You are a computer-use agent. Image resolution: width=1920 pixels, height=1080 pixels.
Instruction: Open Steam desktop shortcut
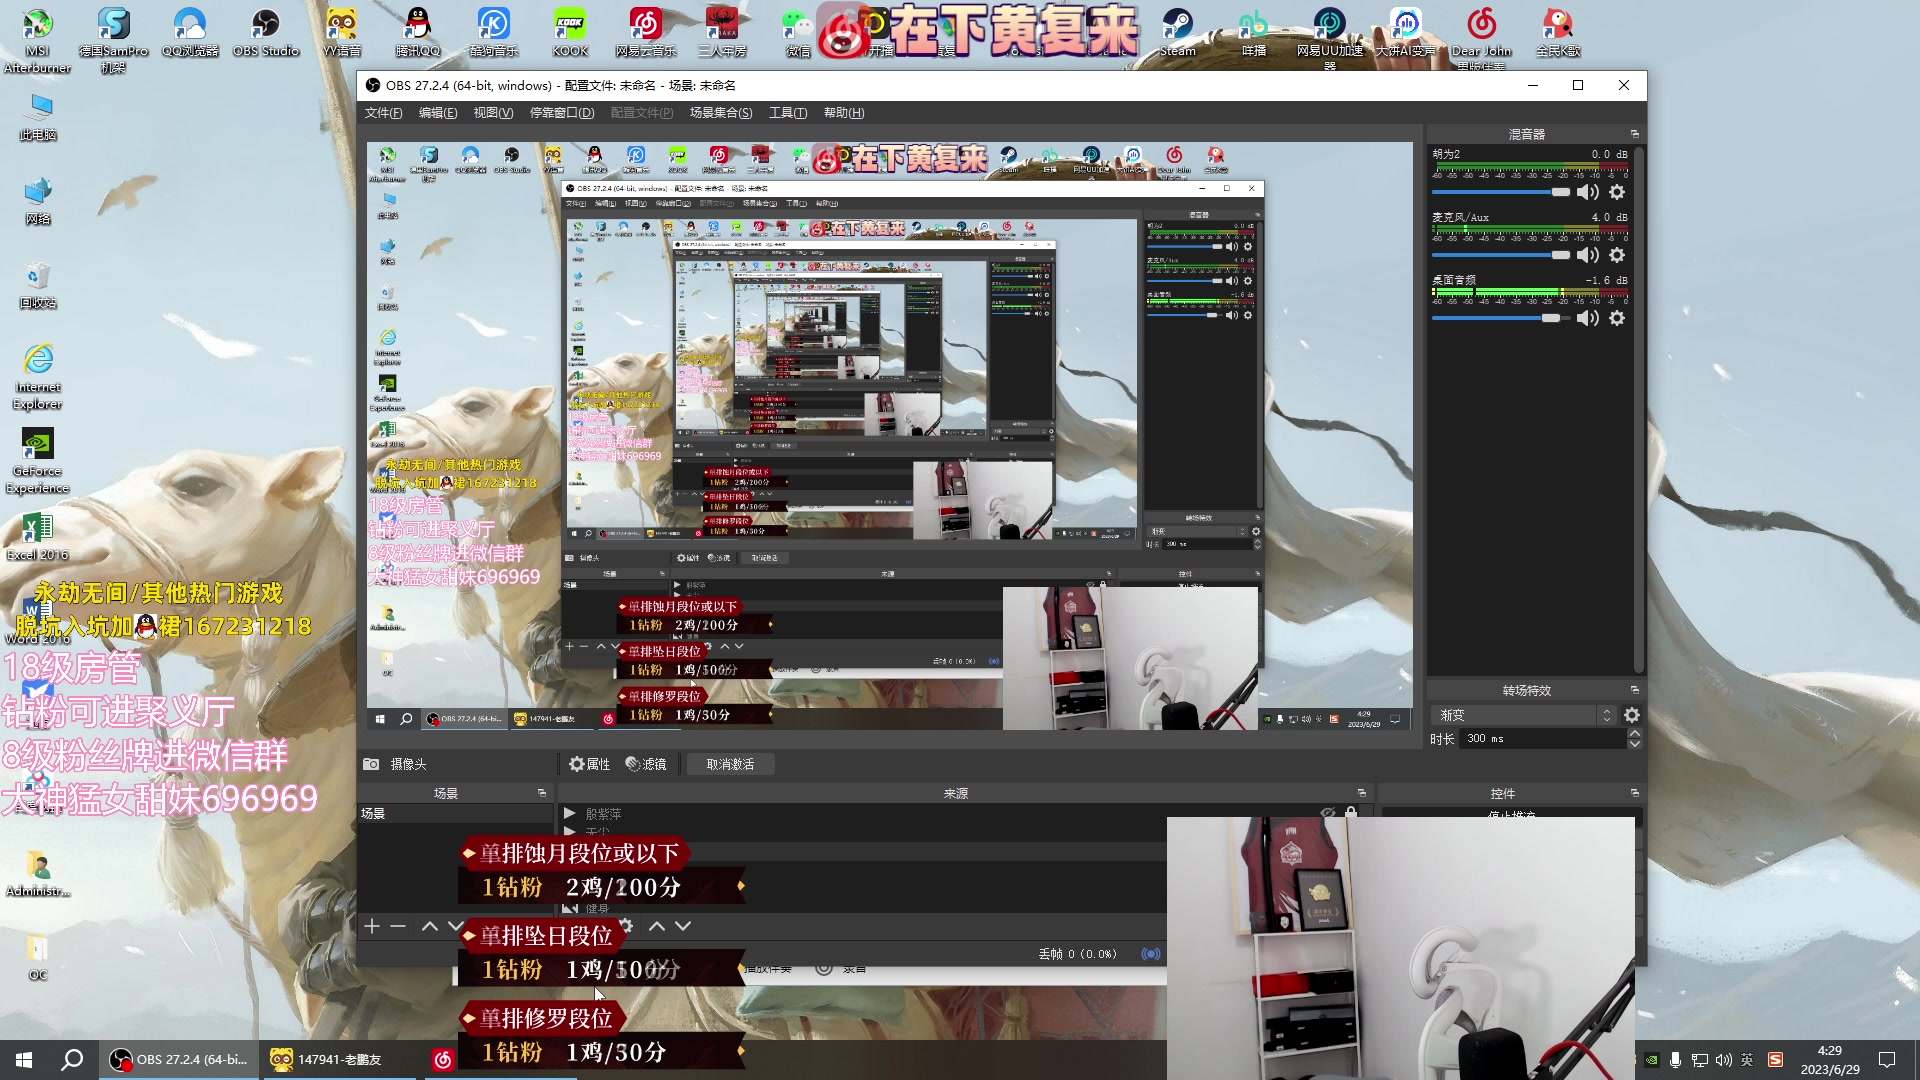pos(1177,33)
